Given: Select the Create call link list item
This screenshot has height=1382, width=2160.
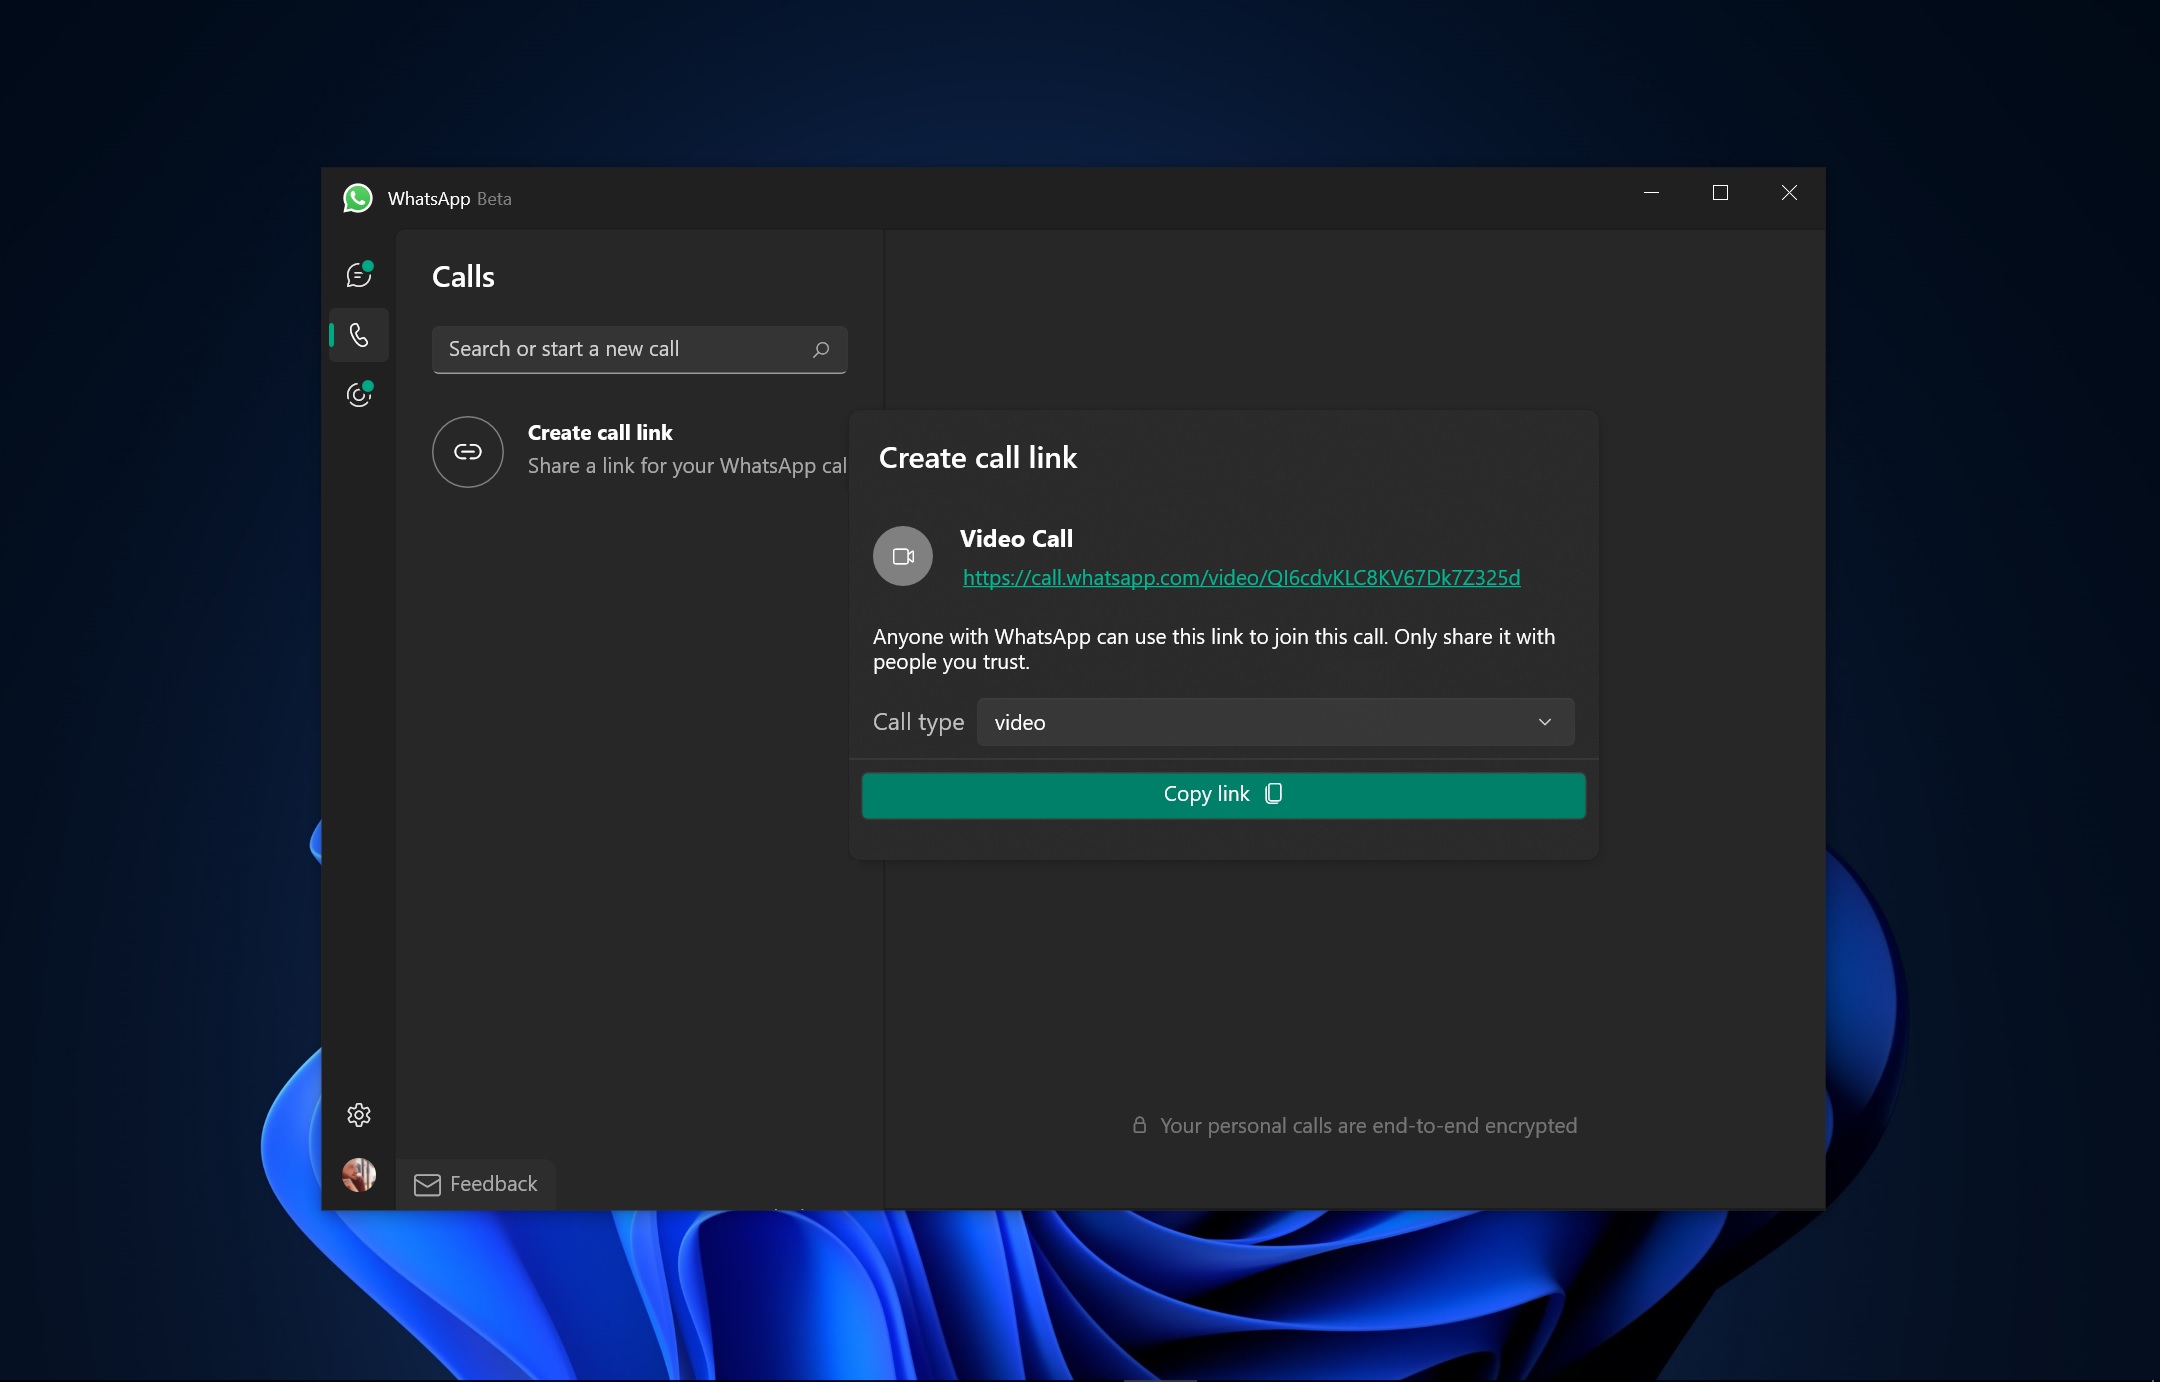Looking at the screenshot, I should pyautogui.click(x=640, y=451).
